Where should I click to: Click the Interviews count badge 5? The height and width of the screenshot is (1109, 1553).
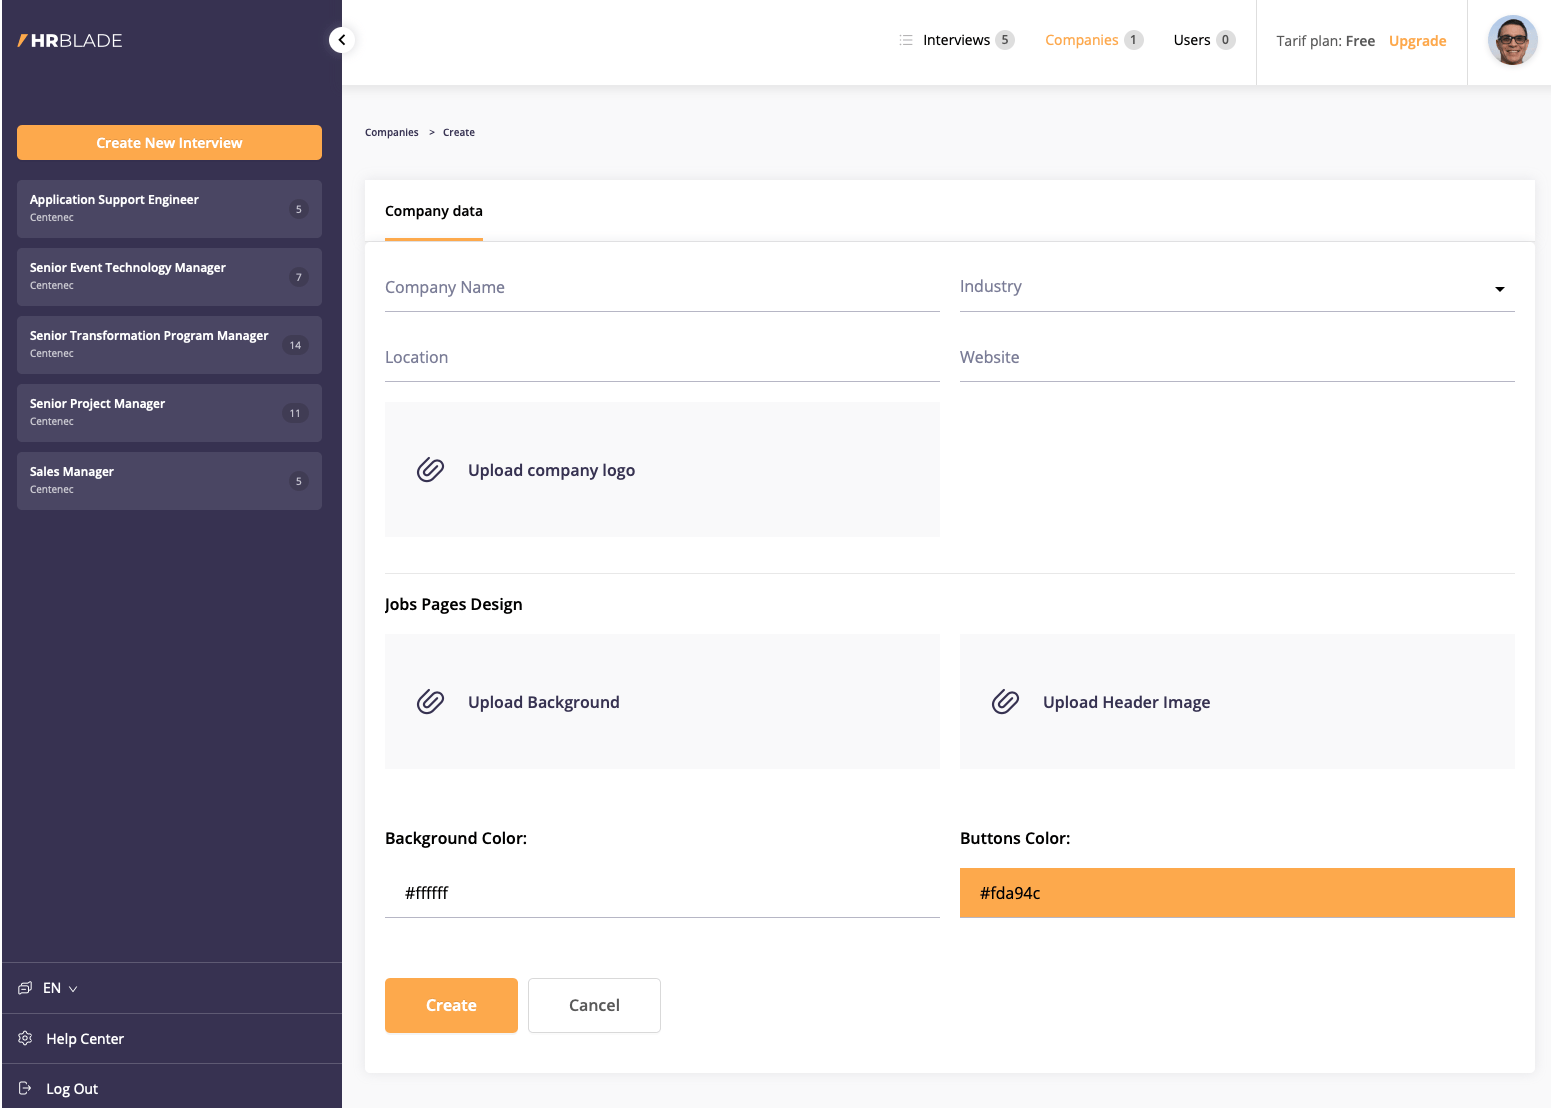pos(1005,40)
